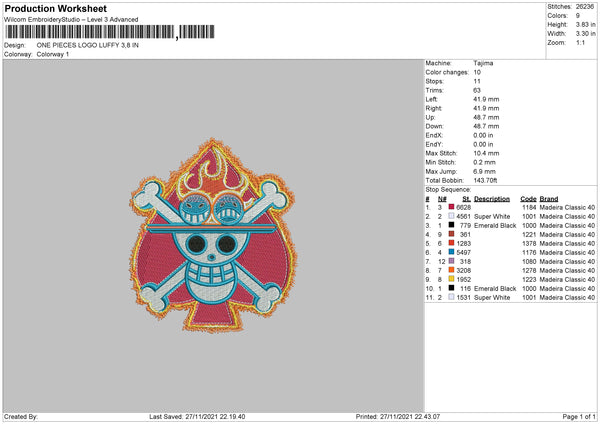This screenshot has width=600, height=424.
Task: Click the 'Down:' measurement label
Action: click(434, 126)
